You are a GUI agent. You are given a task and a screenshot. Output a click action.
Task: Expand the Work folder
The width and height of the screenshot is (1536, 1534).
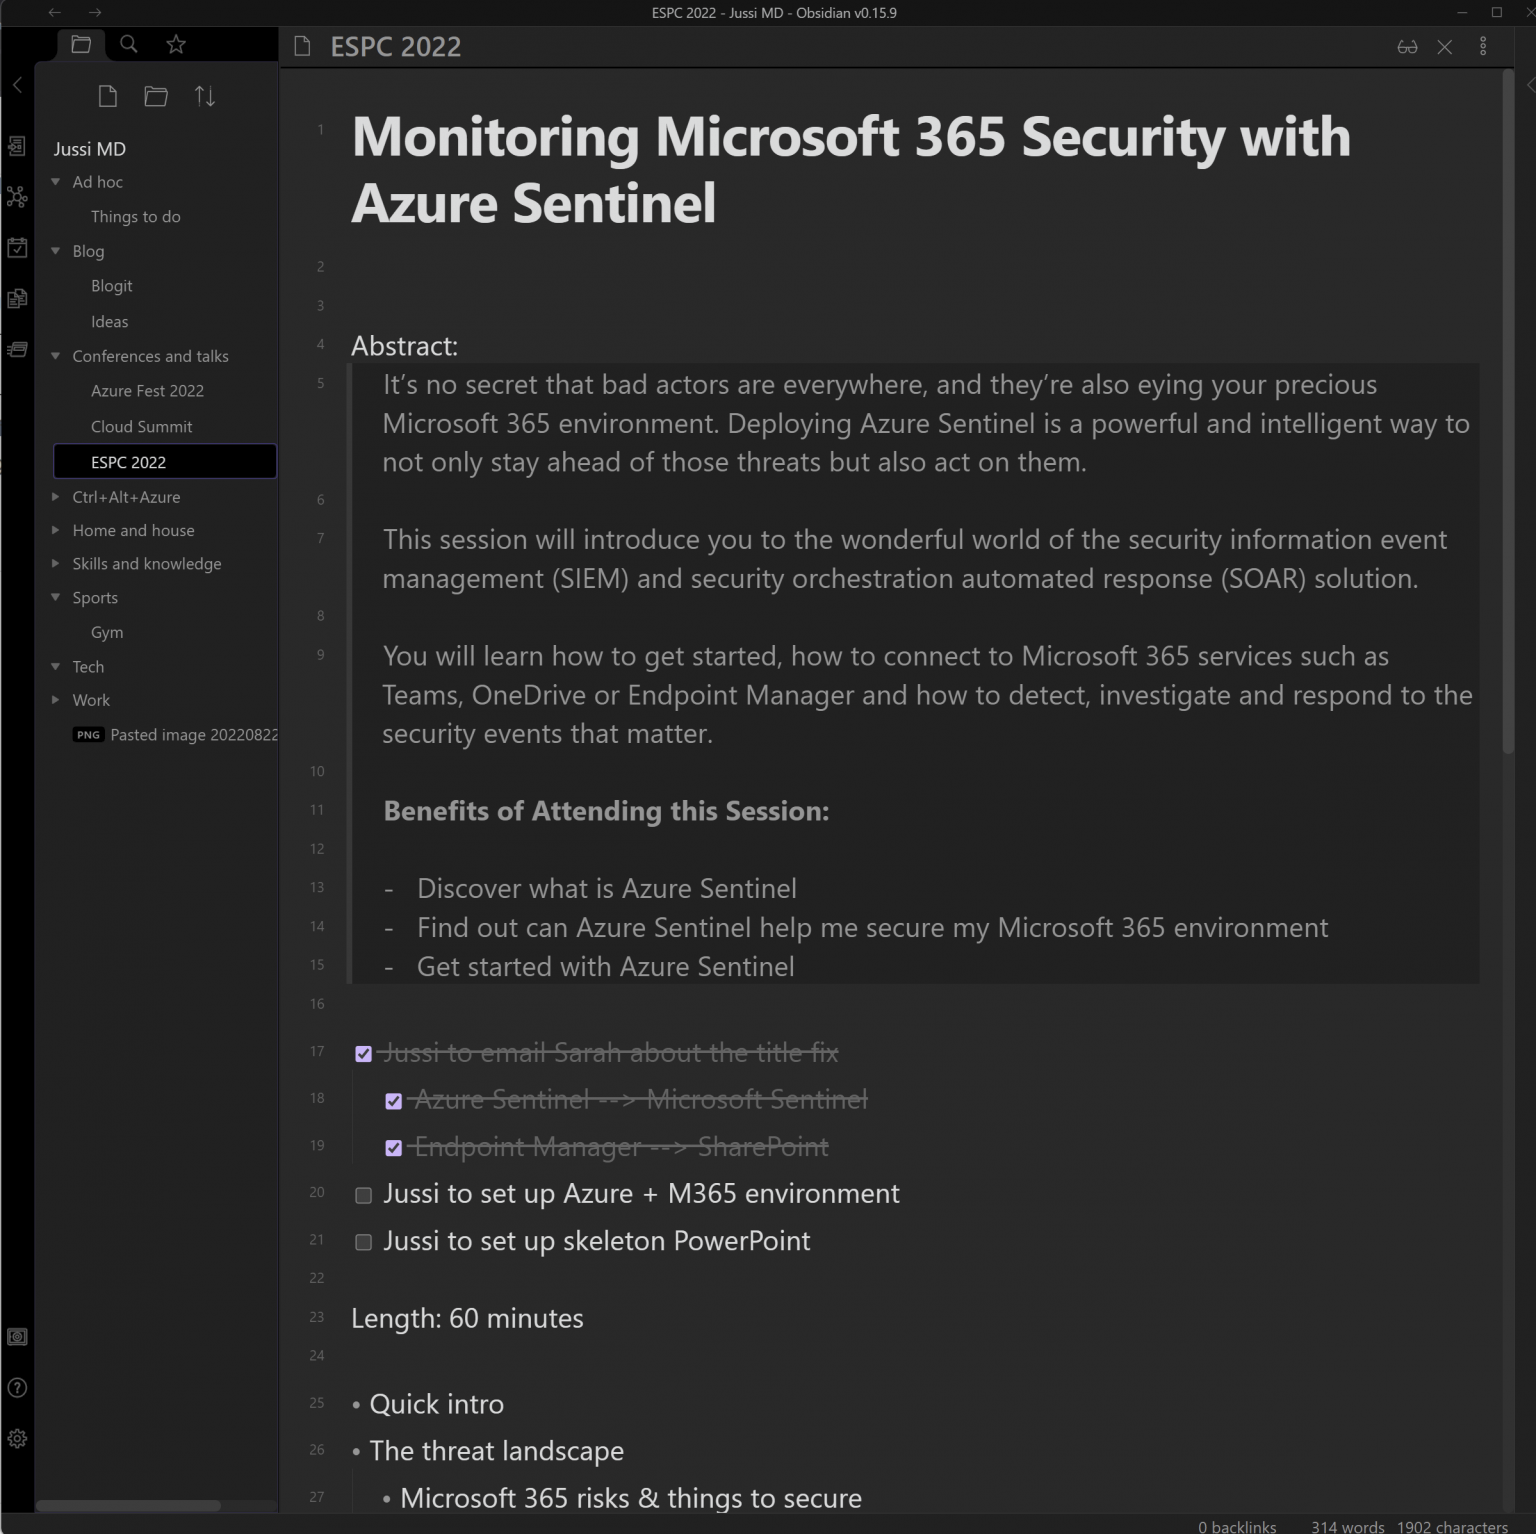click(x=56, y=700)
